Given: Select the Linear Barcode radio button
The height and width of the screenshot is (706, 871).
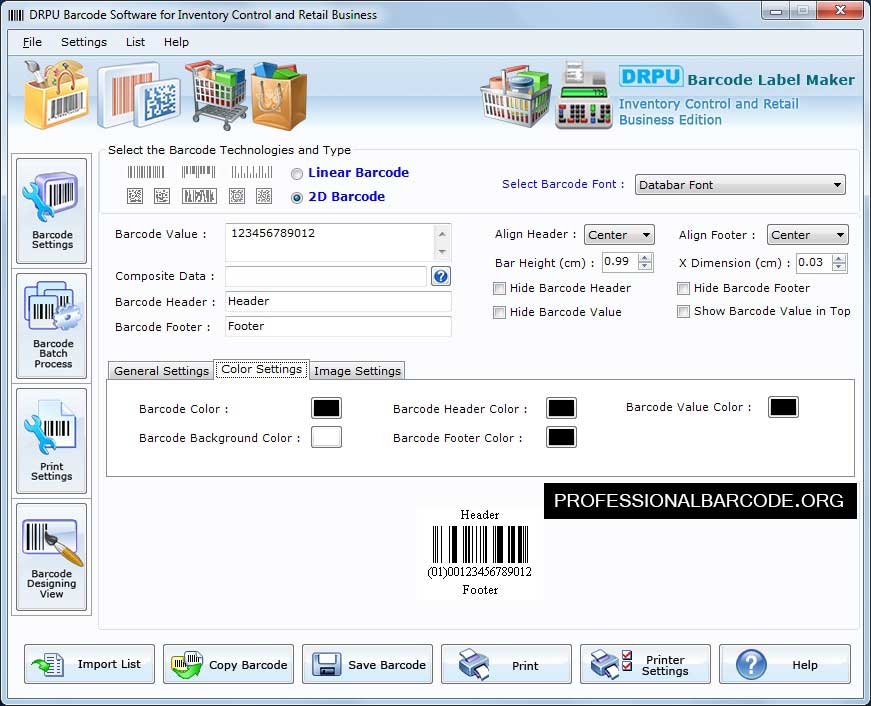Looking at the screenshot, I should point(297,174).
